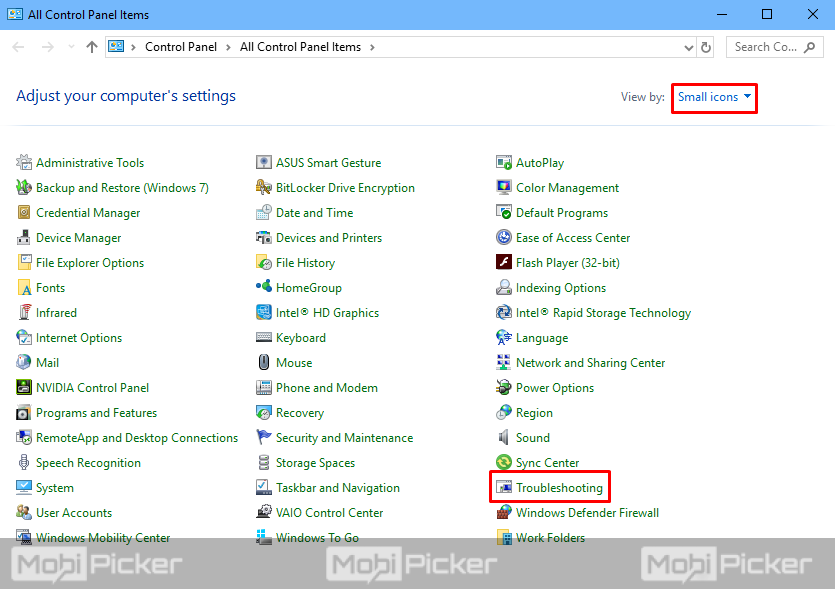Viewport: 835px width, 589px height.
Task: Open the Recovery link
Action: pos(300,413)
